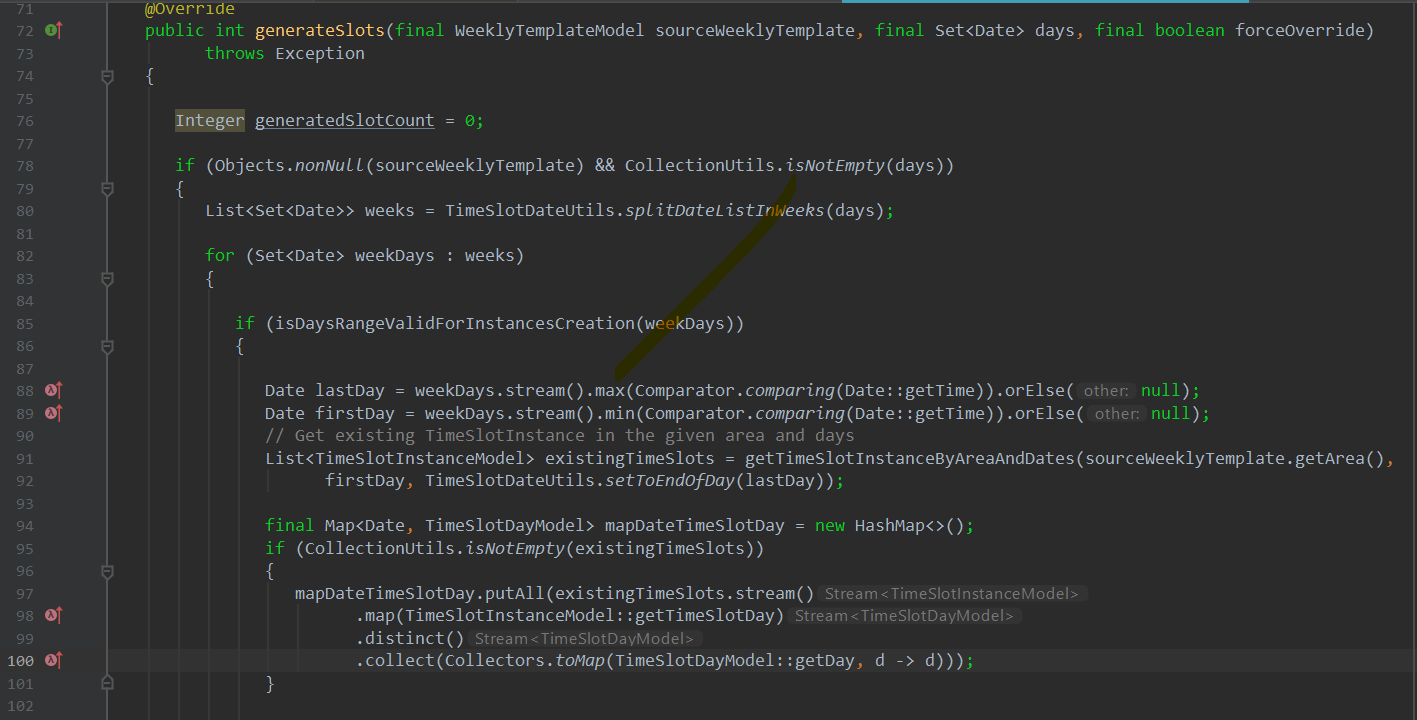Screen dimensions: 1417x720
Task: Click the generateSlots method name
Action: click(x=320, y=31)
